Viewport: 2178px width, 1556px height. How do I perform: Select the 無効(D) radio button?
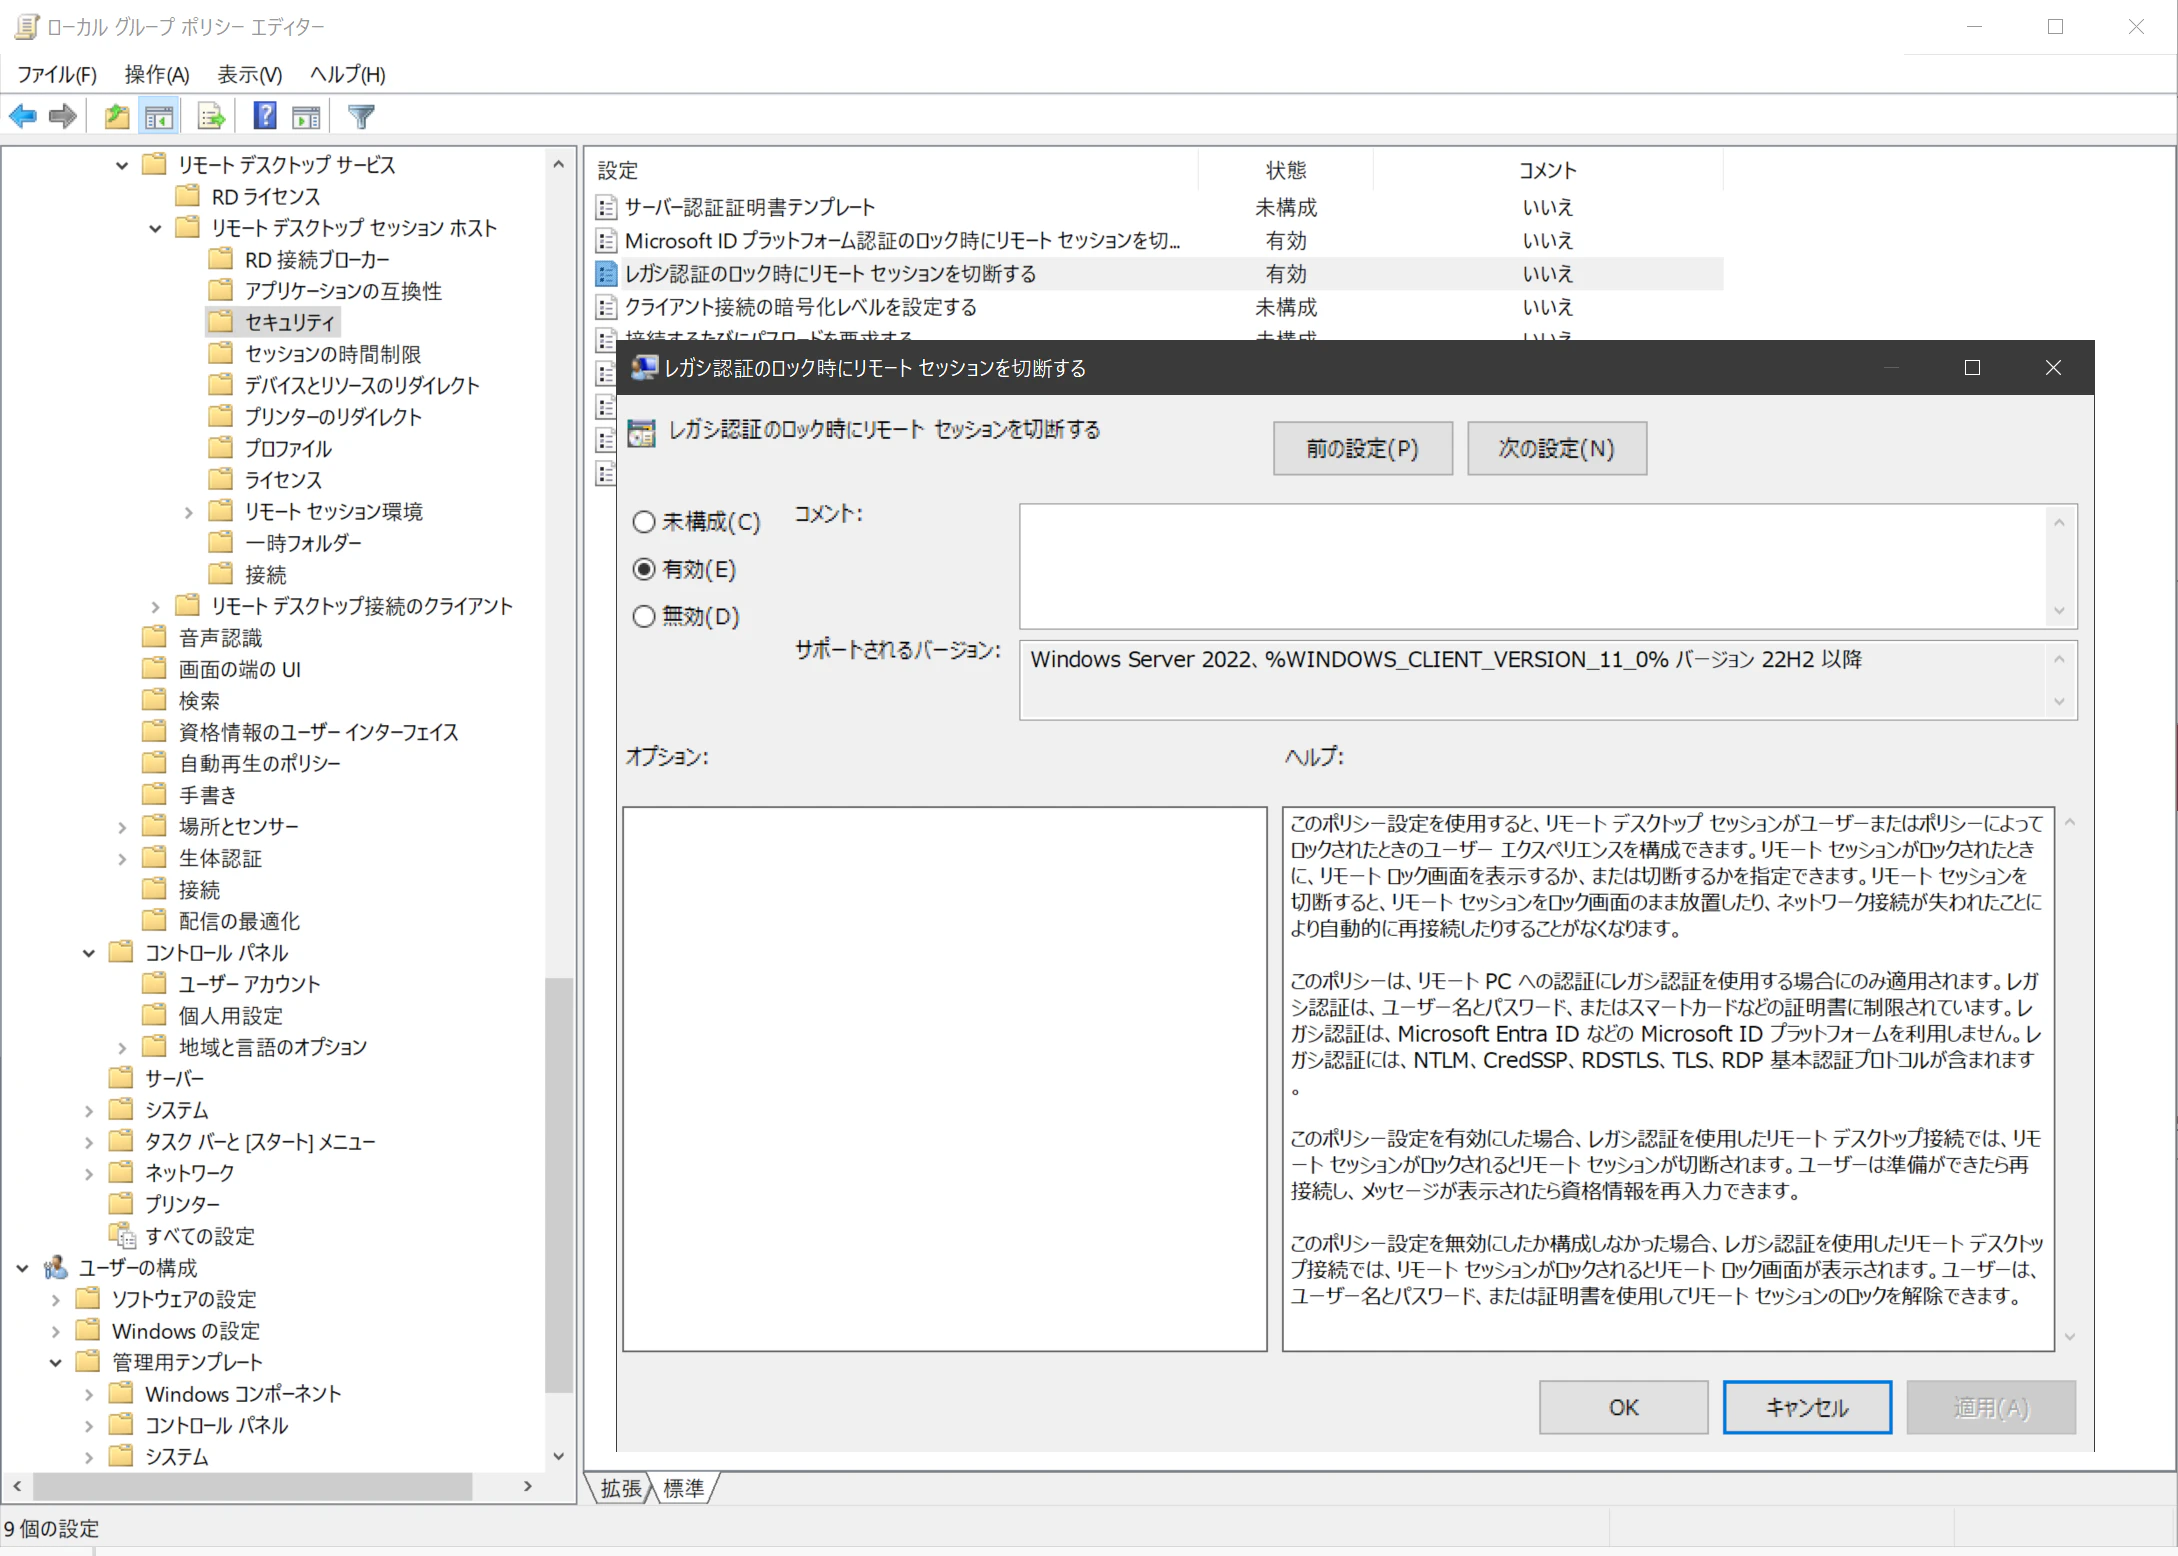[x=644, y=616]
